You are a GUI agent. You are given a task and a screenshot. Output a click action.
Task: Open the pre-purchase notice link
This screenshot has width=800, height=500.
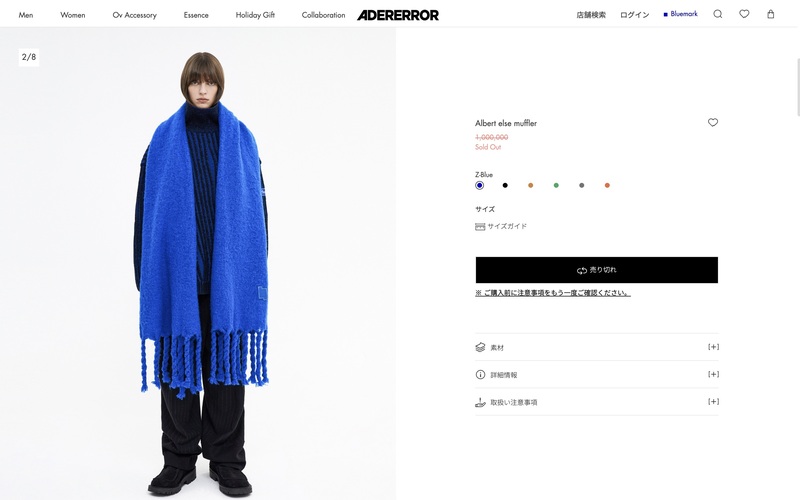553,293
